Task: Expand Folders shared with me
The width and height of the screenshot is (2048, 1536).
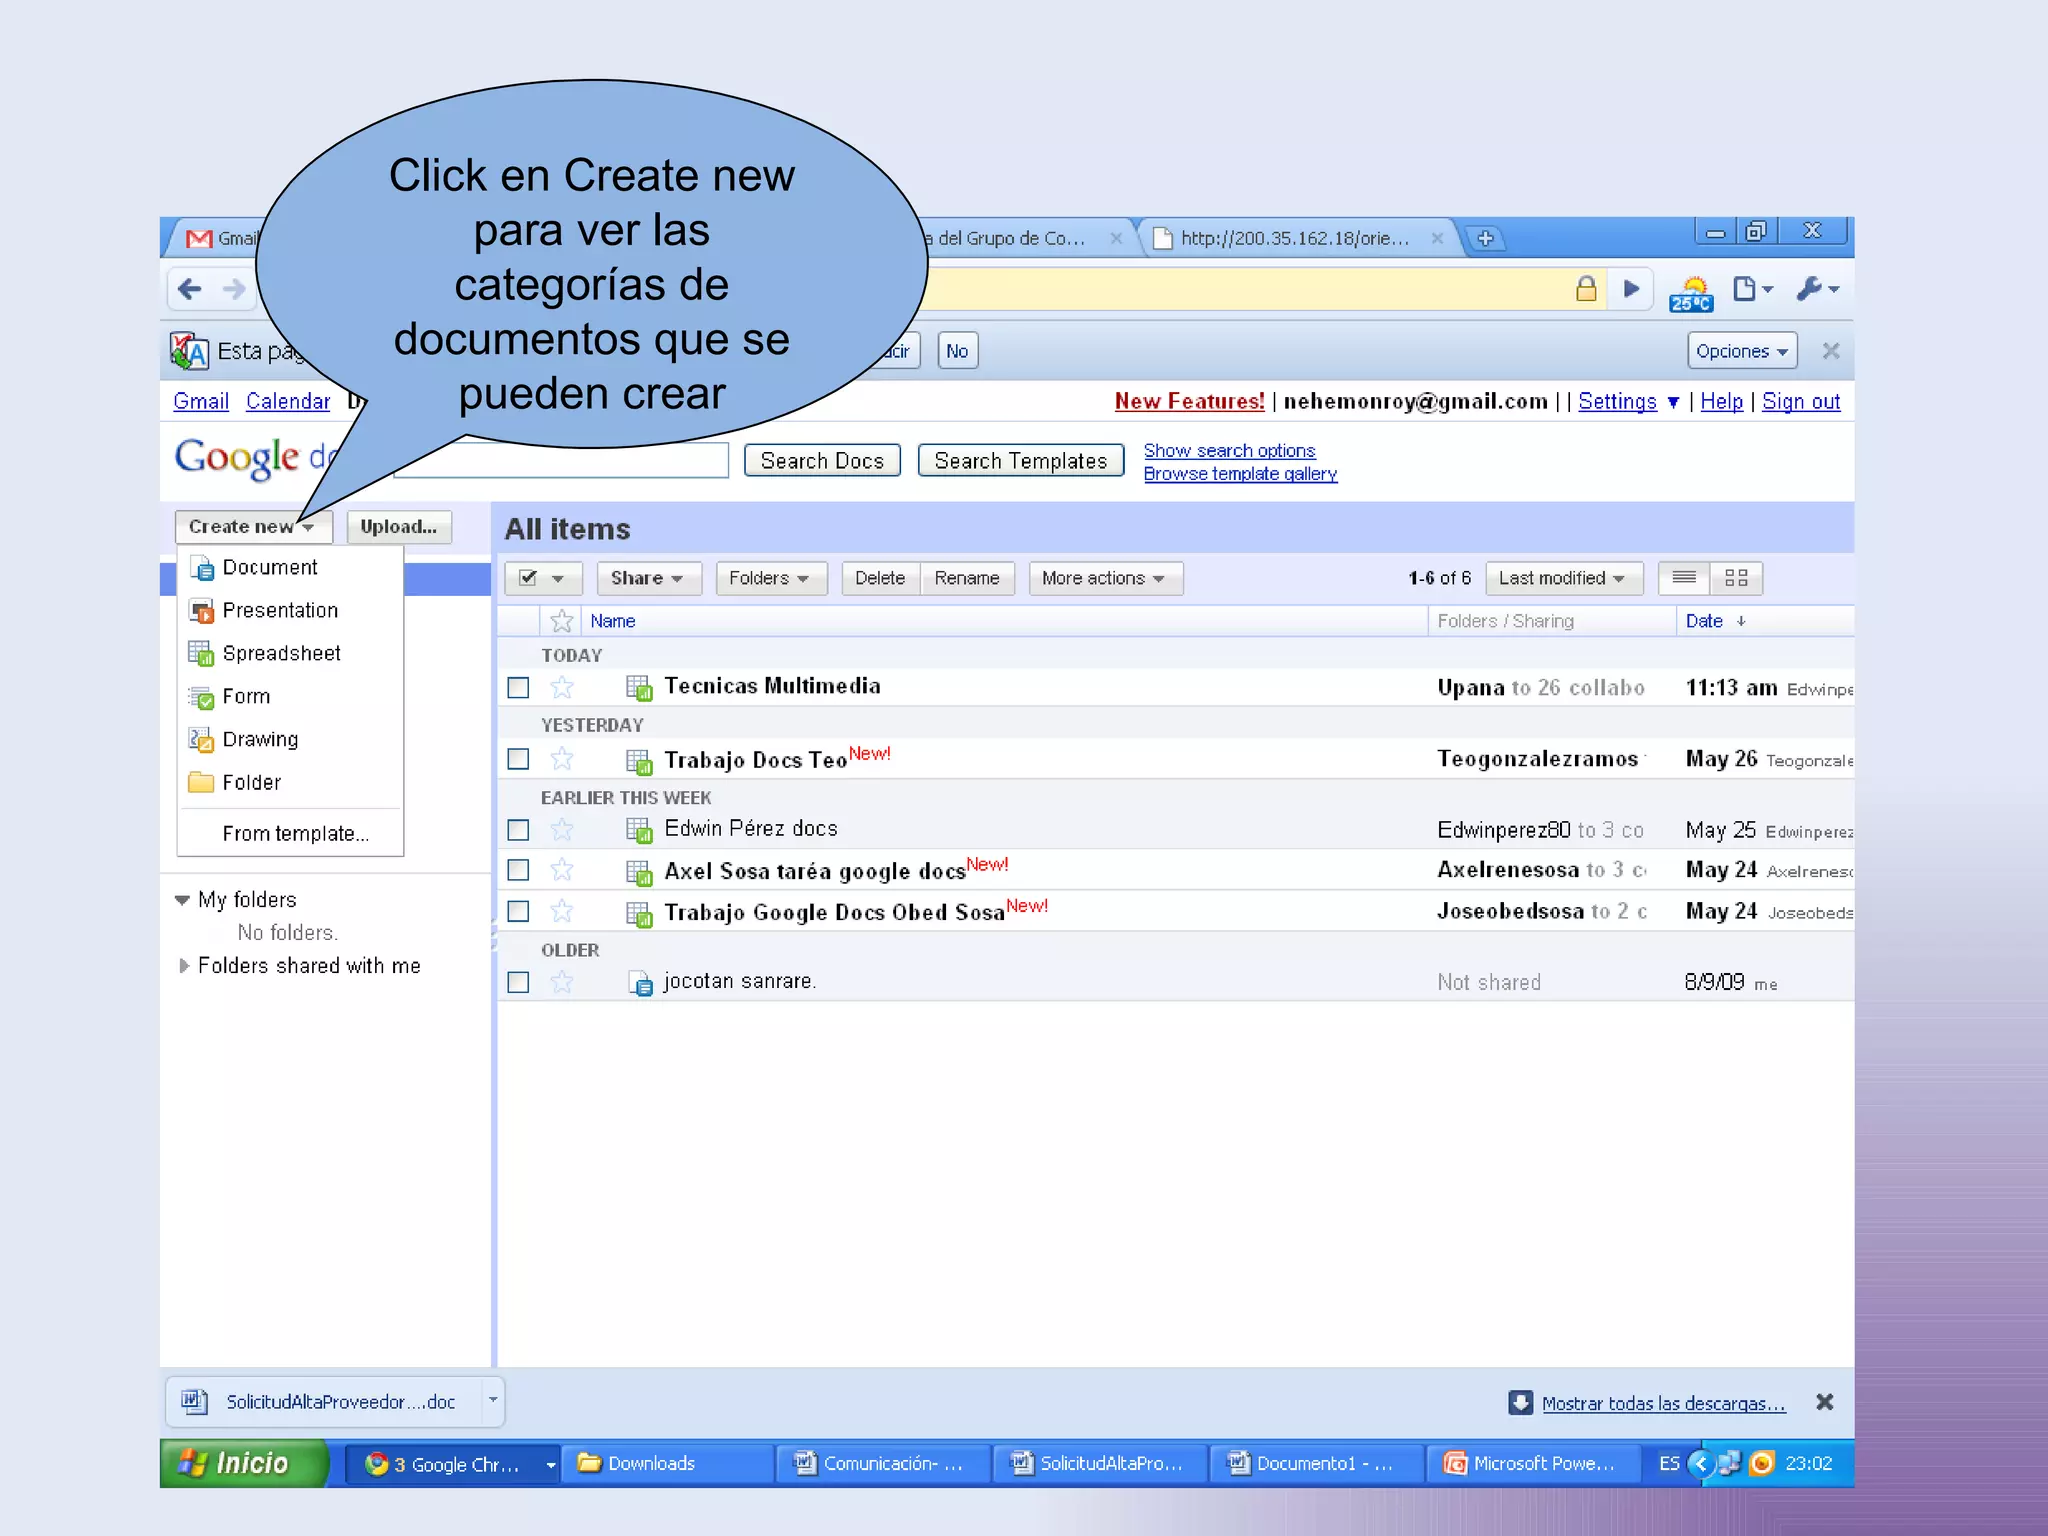Action: pyautogui.click(x=183, y=966)
